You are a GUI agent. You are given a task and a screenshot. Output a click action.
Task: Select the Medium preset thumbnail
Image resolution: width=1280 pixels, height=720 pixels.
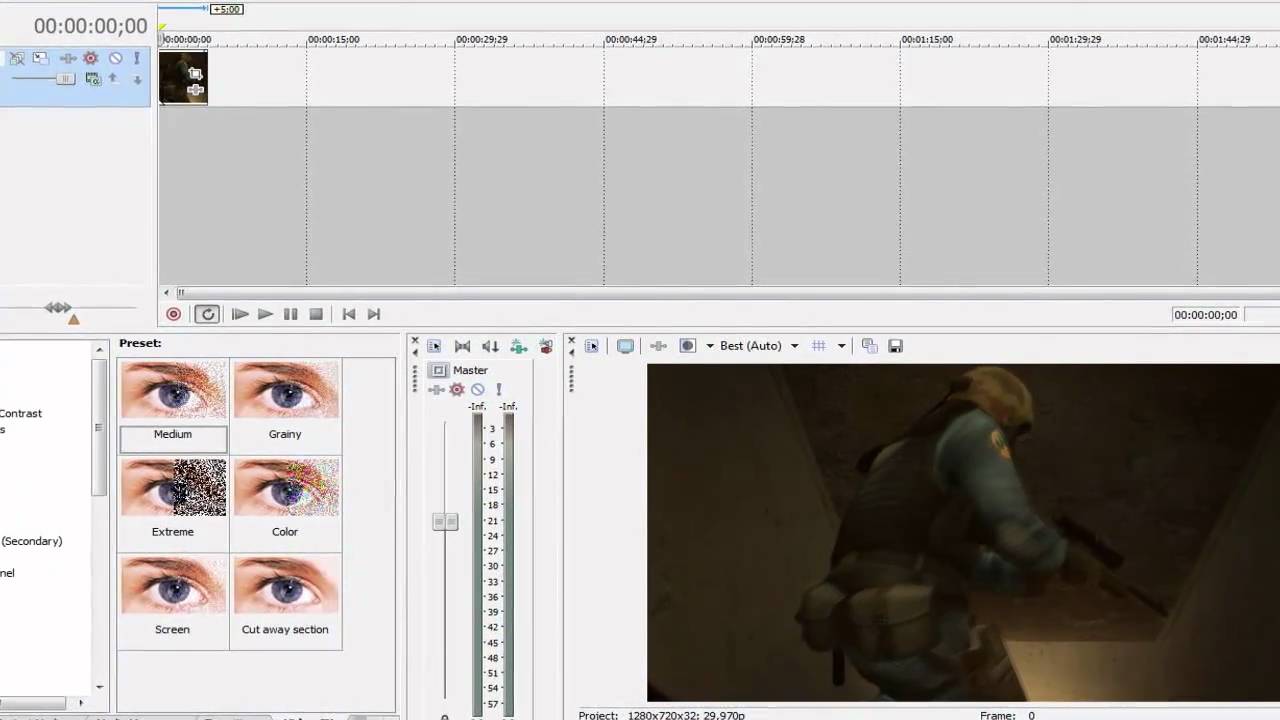(173, 390)
